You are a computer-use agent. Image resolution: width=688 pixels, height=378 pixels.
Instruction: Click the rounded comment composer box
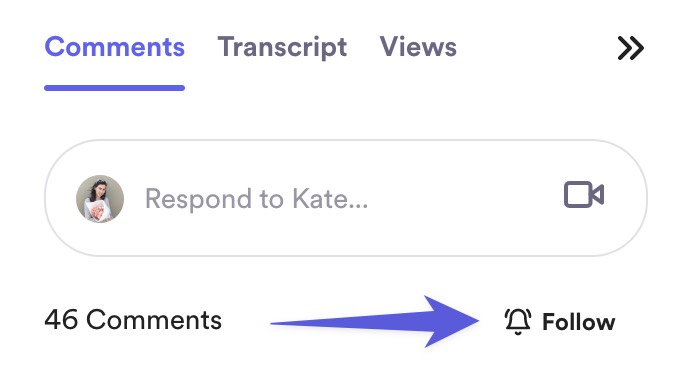pos(346,198)
